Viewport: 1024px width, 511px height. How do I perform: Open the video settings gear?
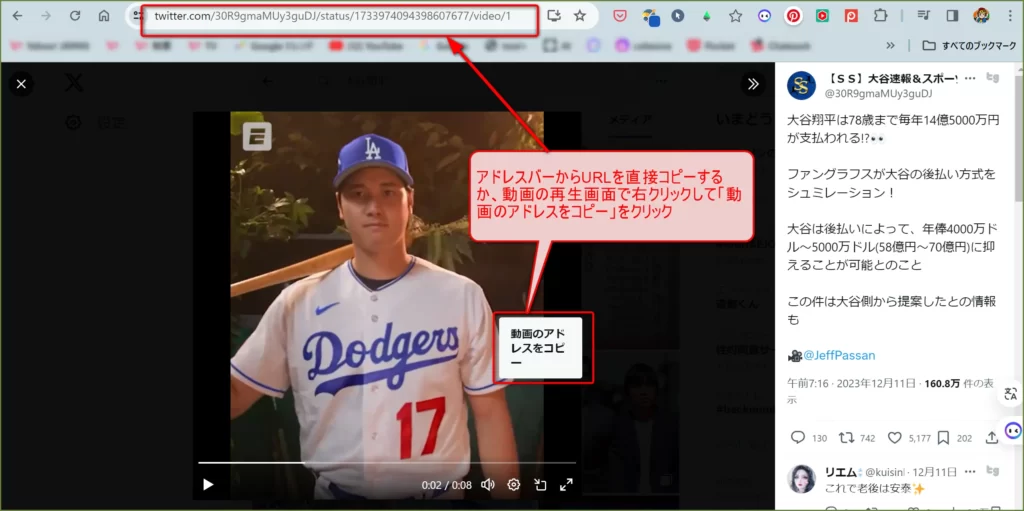pos(513,484)
